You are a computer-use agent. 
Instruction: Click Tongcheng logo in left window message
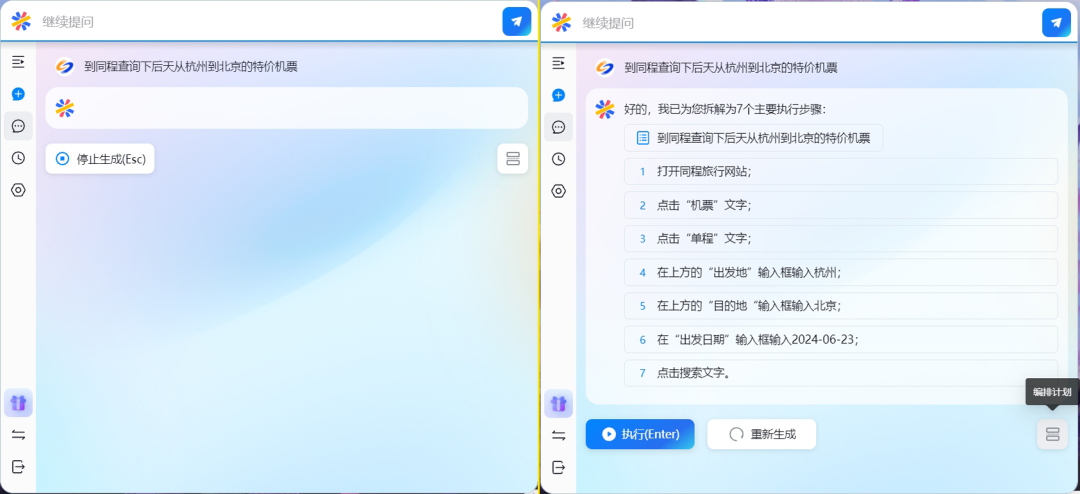point(65,66)
